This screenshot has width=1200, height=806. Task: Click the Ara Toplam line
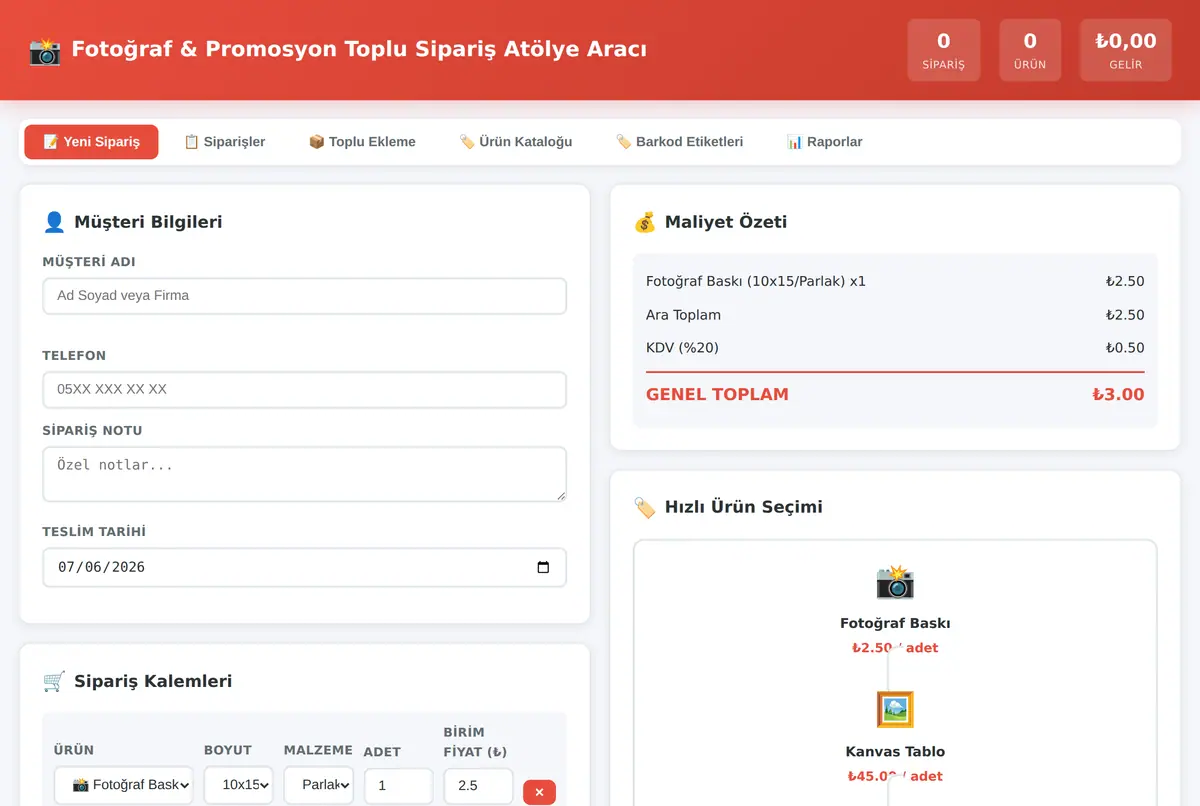895,315
